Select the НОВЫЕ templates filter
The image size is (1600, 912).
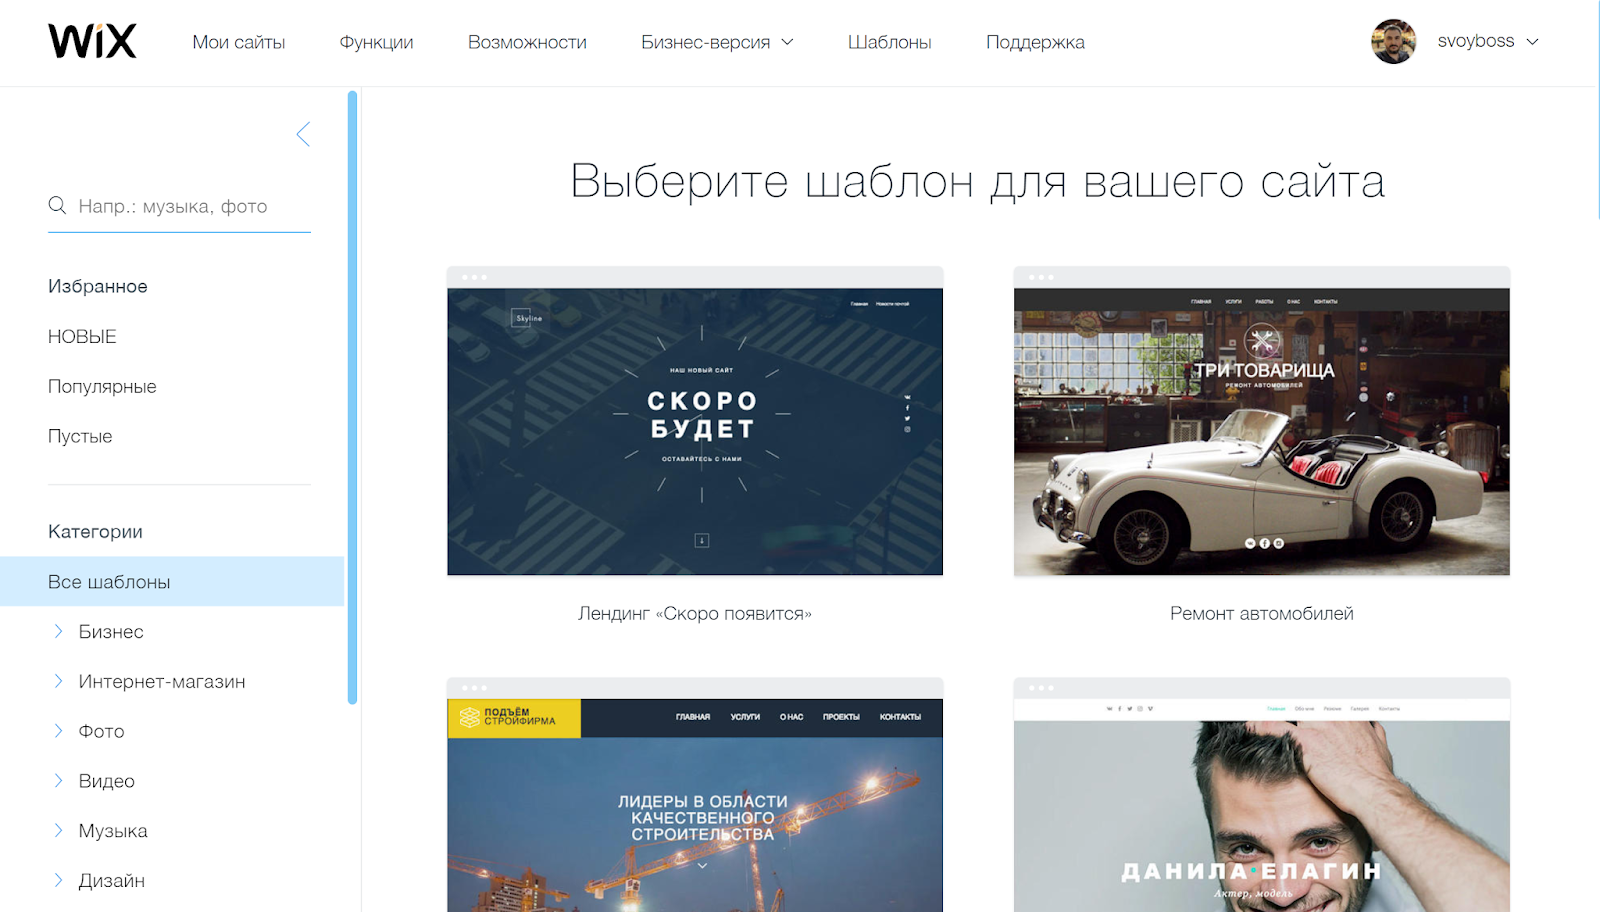pos(82,336)
